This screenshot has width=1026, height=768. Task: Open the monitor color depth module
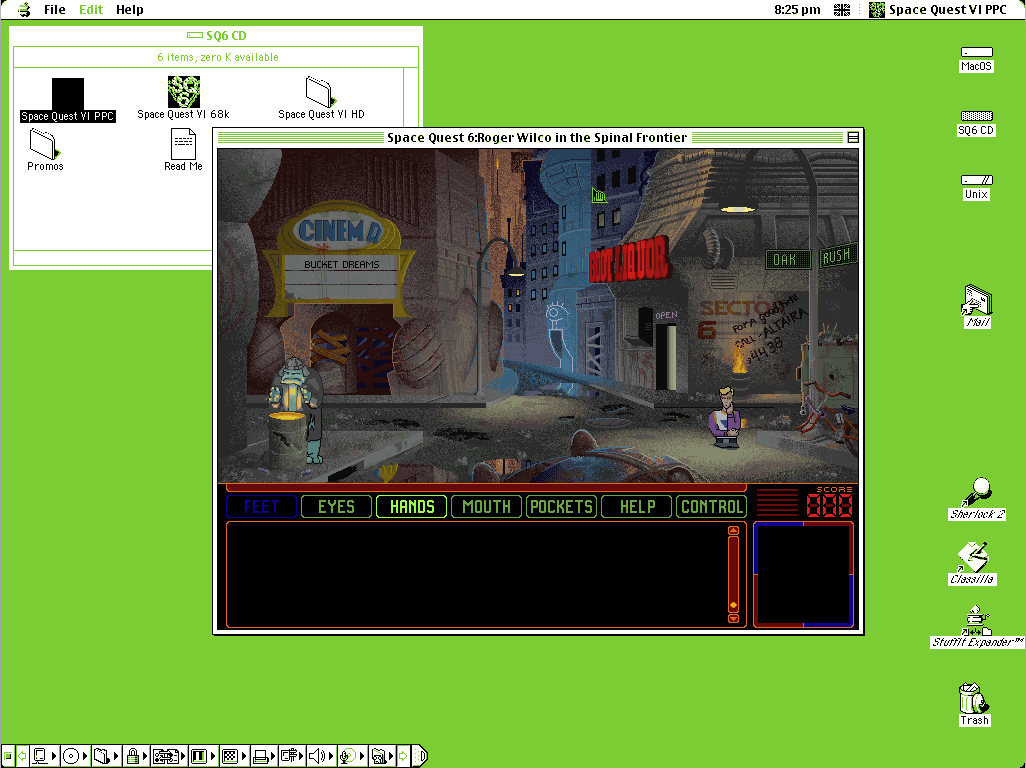click(x=203, y=756)
